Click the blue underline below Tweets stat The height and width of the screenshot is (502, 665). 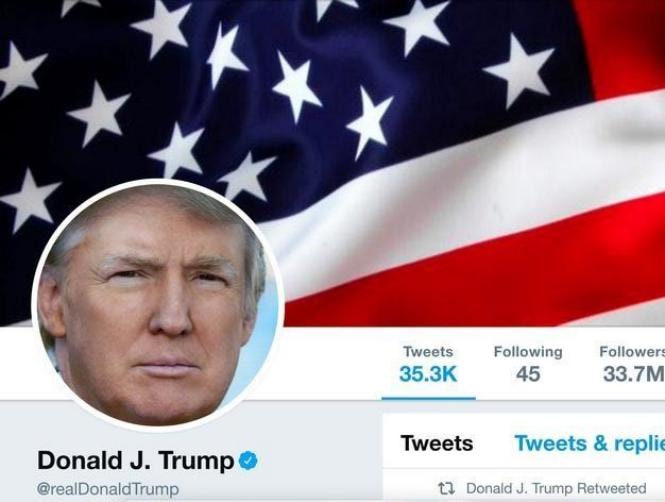pyautogui.click(x=428, y=398)
